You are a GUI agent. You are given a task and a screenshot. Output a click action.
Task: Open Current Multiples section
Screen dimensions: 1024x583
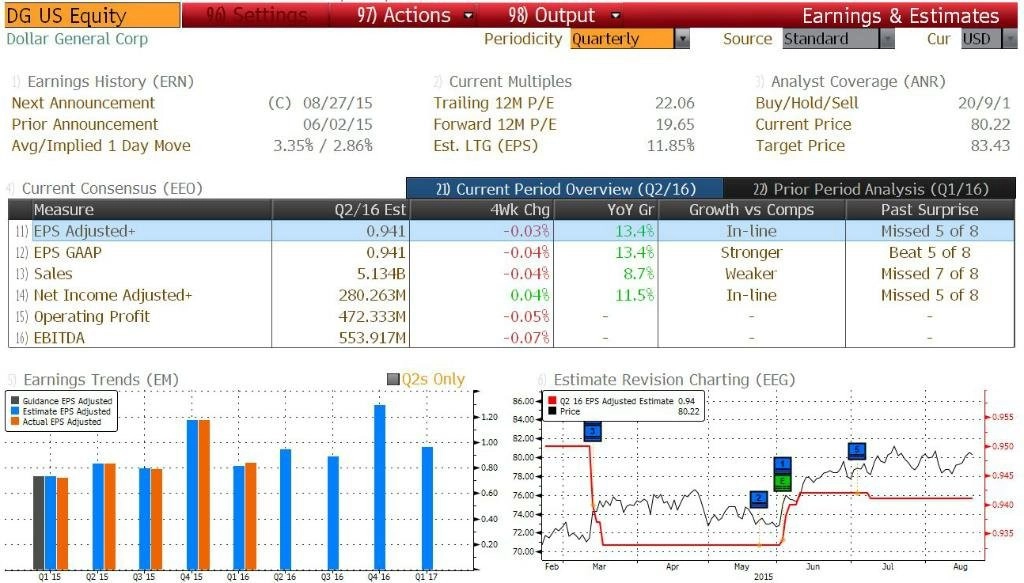(x=510, y=82)
